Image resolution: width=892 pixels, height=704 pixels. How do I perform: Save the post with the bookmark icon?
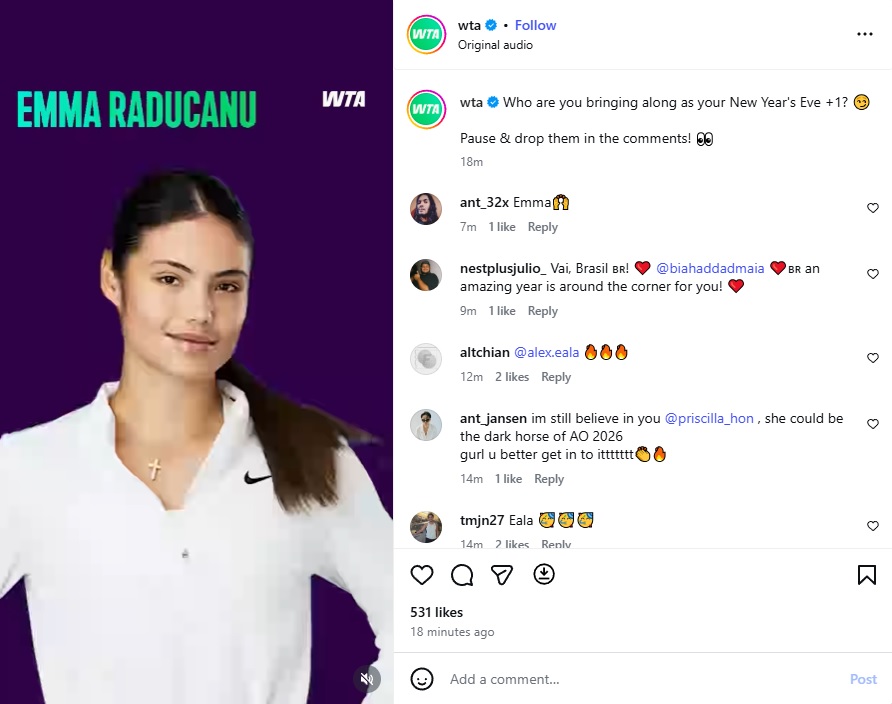[866, 575]
